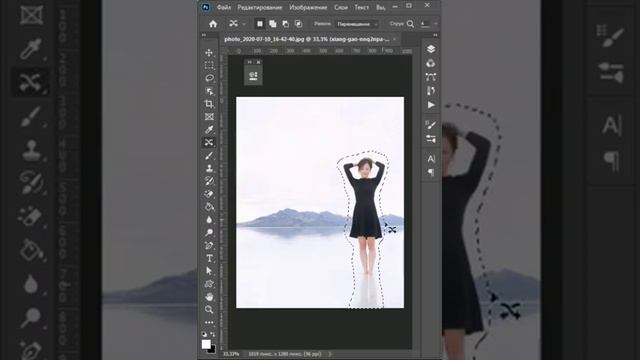Click the zoom percentage field in status bar
640x360 pixels.
coord(231,354)
